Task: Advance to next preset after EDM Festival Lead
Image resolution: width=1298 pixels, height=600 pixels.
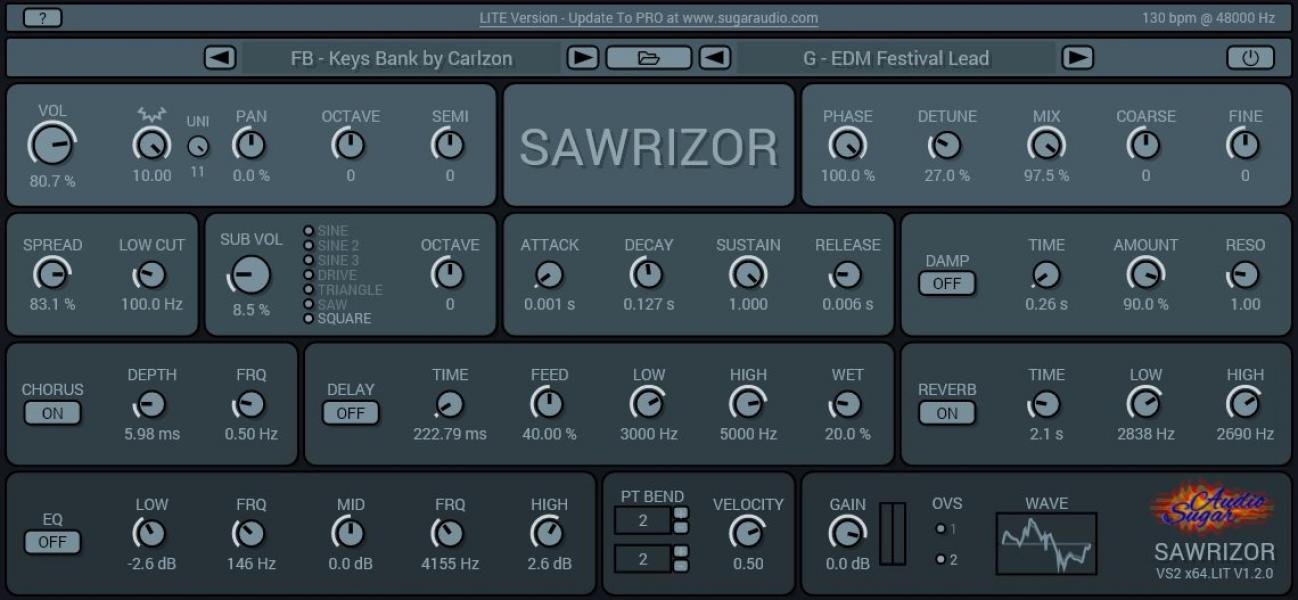Action: pyautogui.click(x=1077, y=58)
